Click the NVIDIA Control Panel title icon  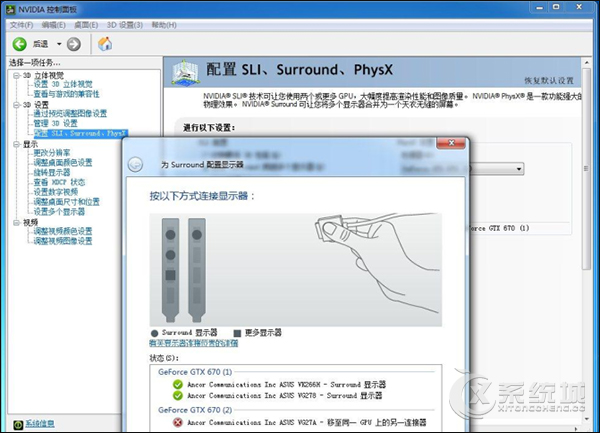[x=11, y=9]
